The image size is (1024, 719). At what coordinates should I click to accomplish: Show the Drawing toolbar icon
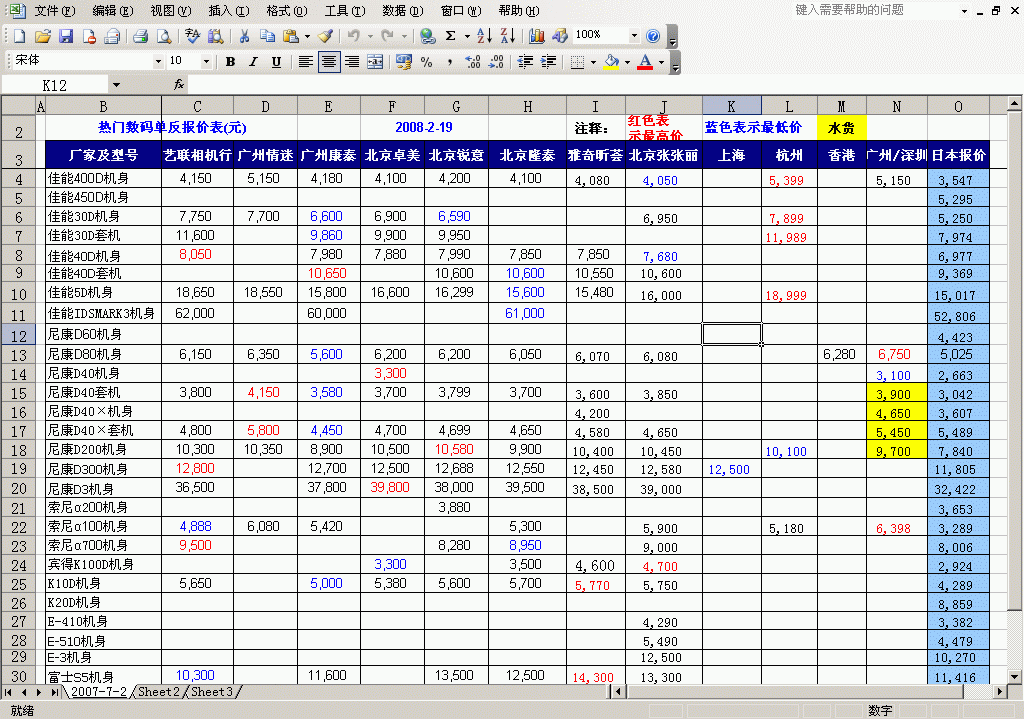point(560,36)
